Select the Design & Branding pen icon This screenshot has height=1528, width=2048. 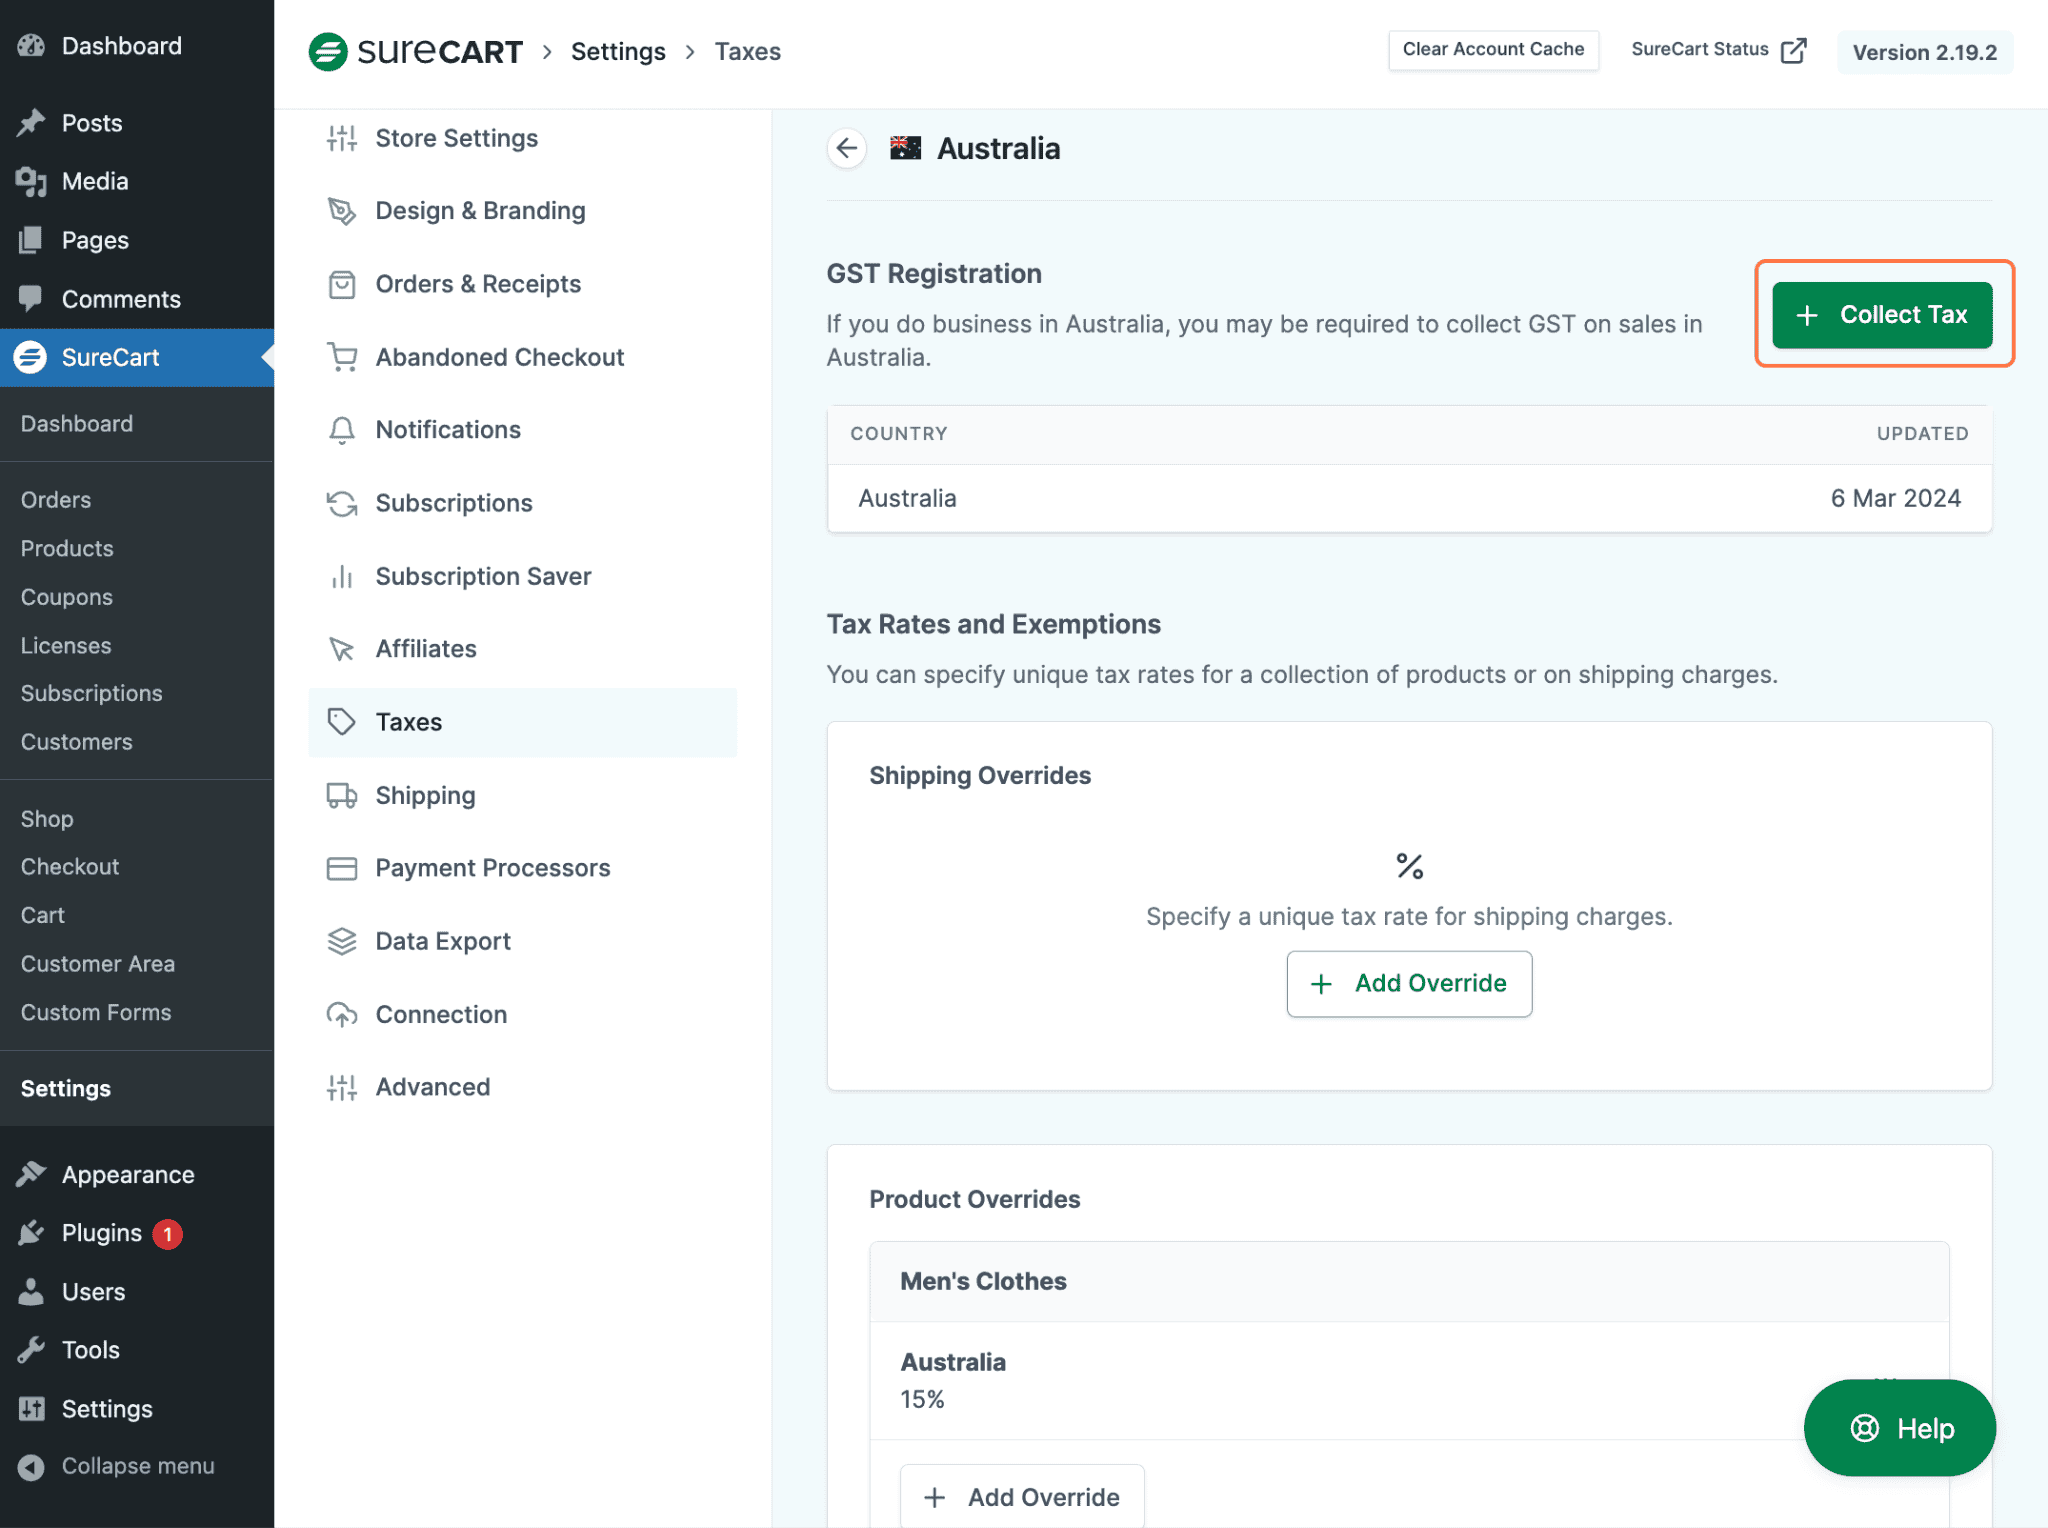(342, 211)
